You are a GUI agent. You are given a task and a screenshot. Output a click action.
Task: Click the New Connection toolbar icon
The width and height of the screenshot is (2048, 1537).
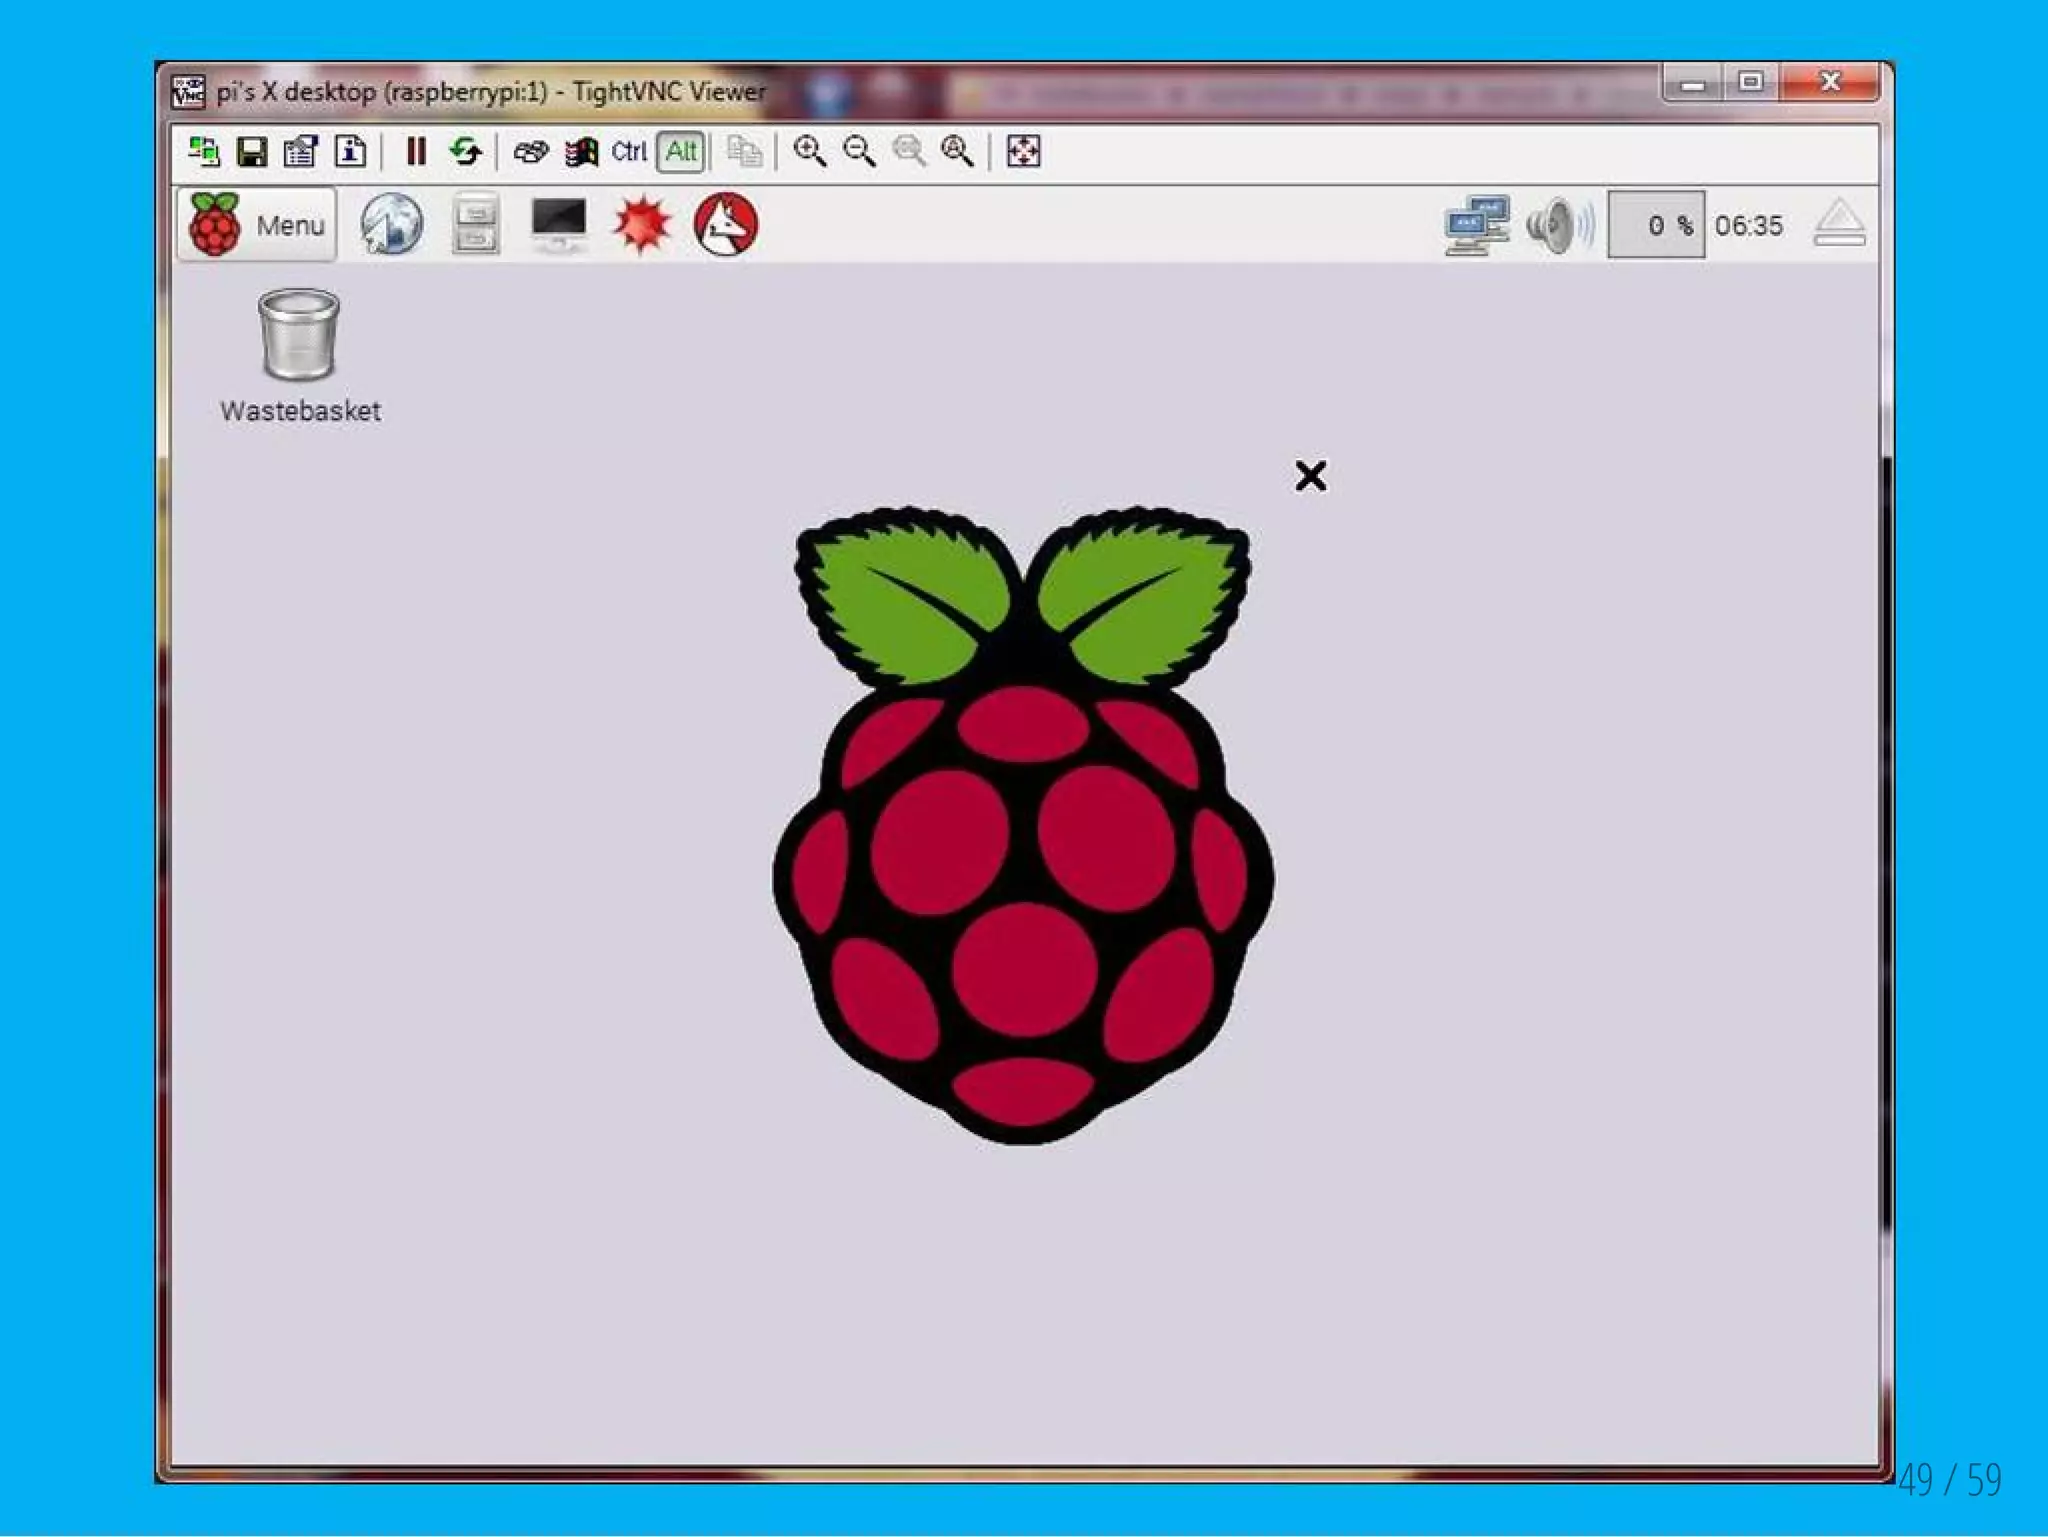204,152
